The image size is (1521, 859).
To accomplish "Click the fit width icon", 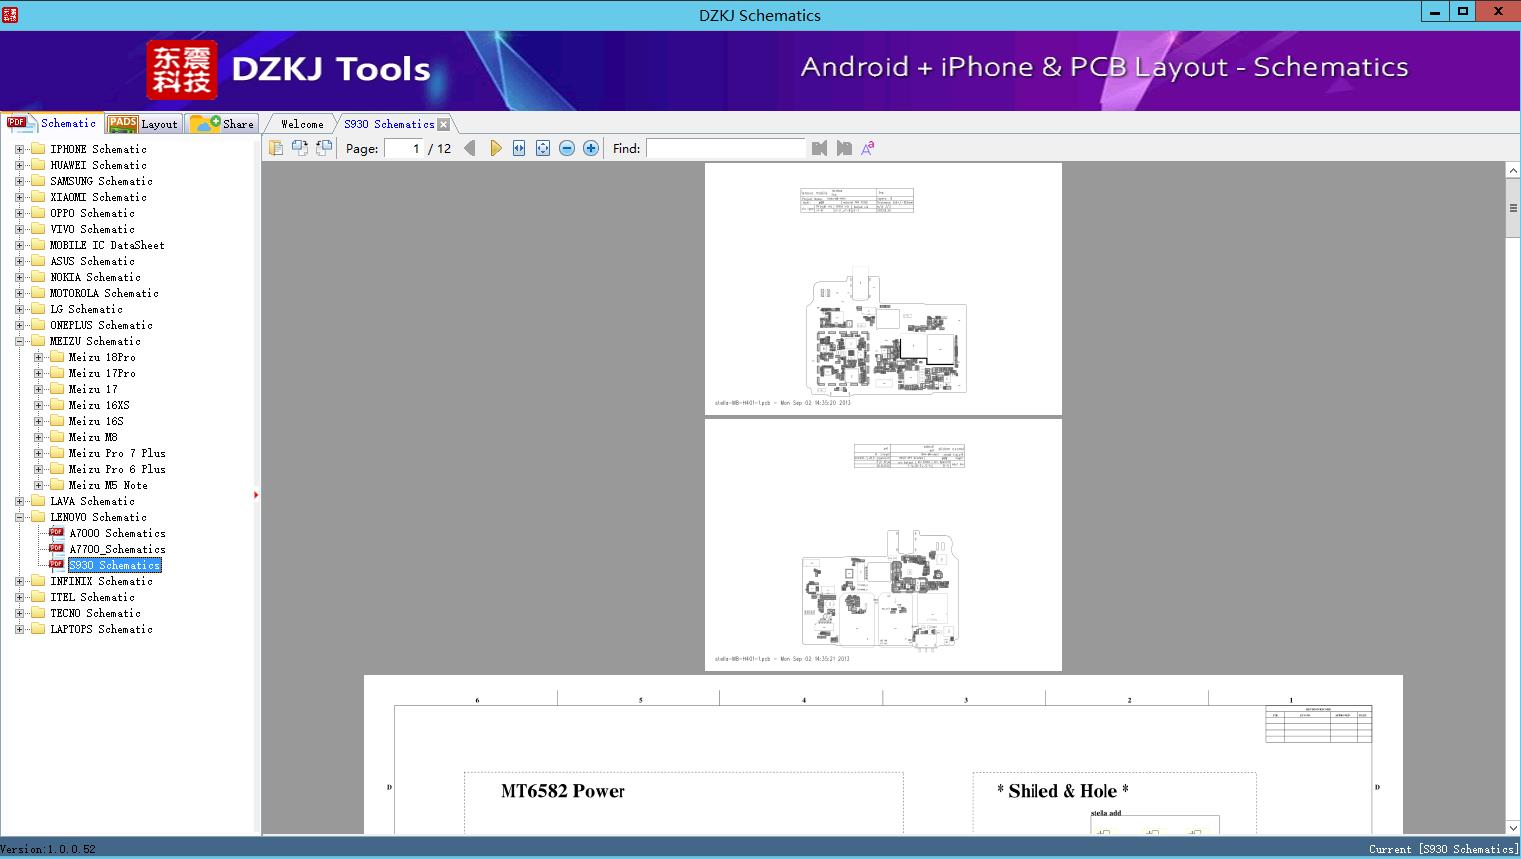I will [519, 148].
